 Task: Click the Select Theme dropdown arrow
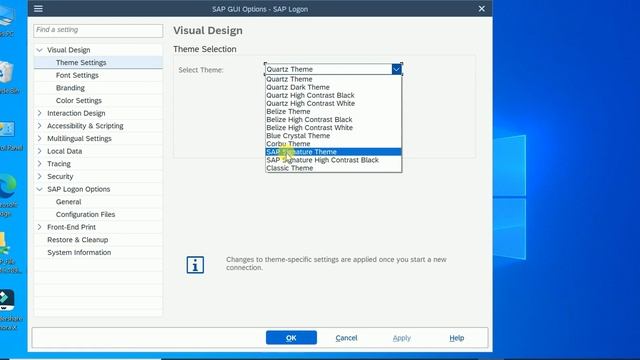pos(396,69)
